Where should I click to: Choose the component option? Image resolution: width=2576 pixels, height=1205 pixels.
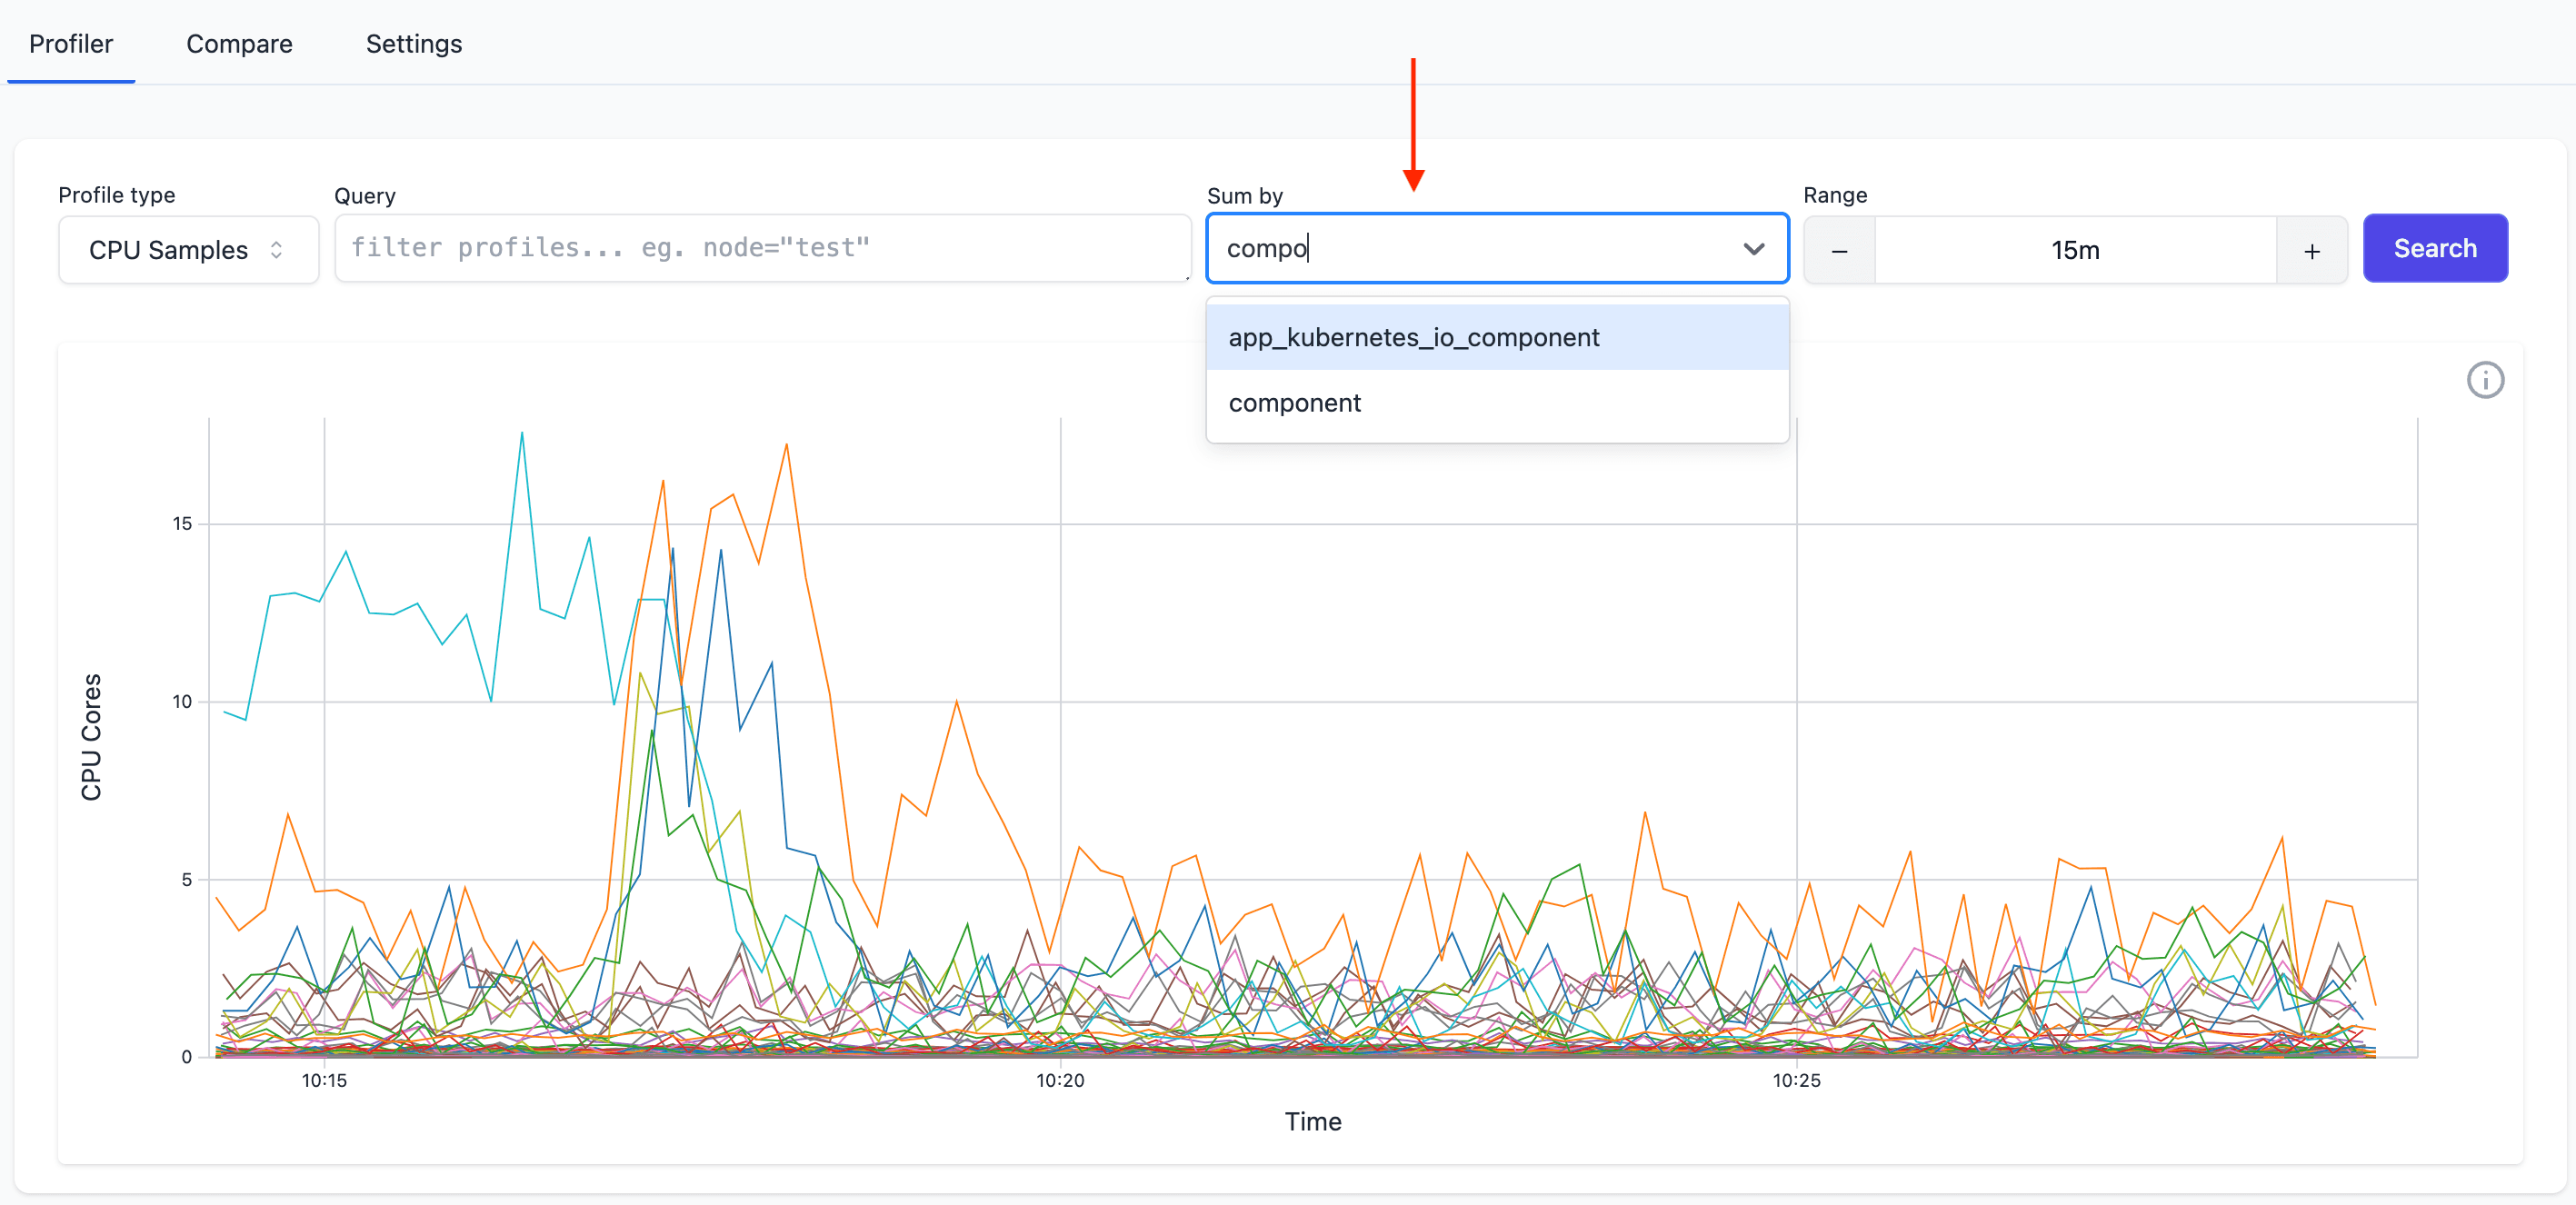(x=1497, y=403)
